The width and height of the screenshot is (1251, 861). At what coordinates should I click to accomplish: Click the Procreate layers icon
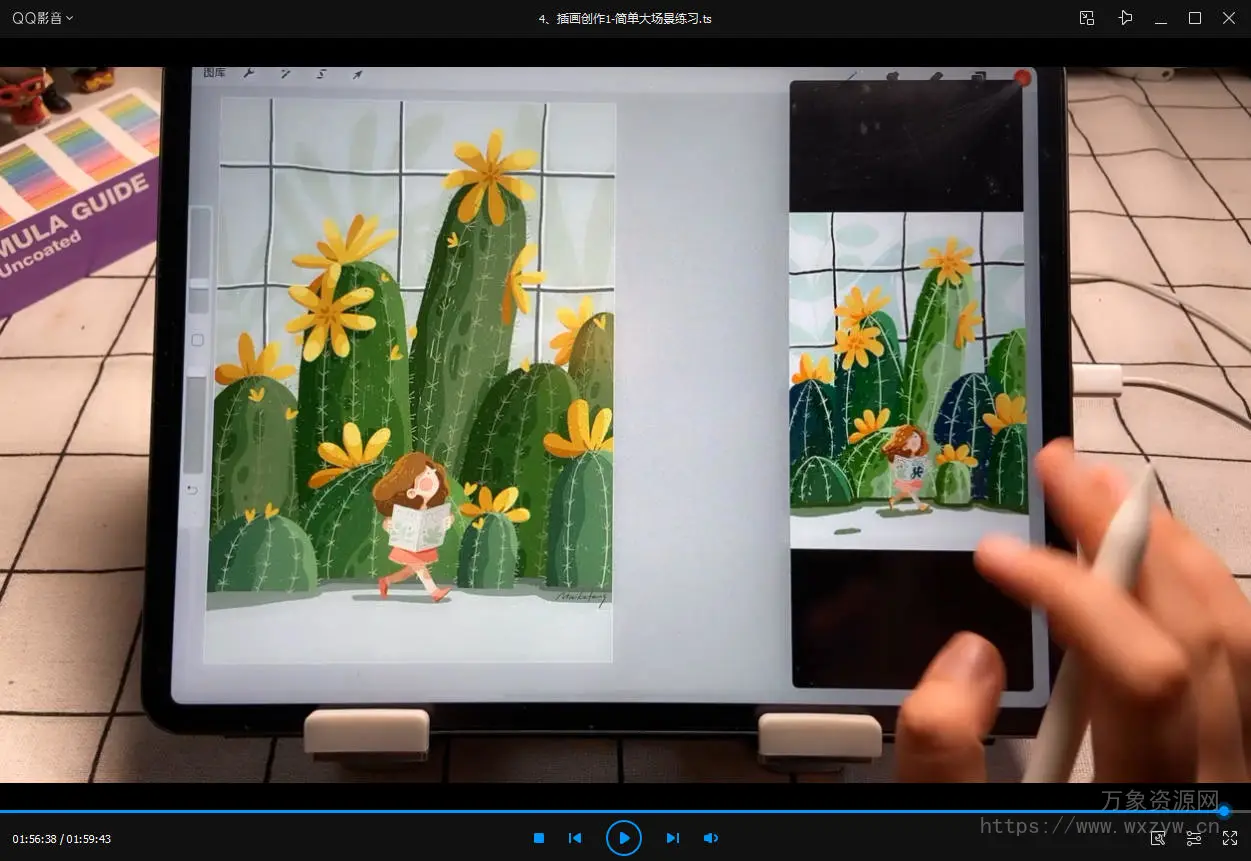coord(979,76)
